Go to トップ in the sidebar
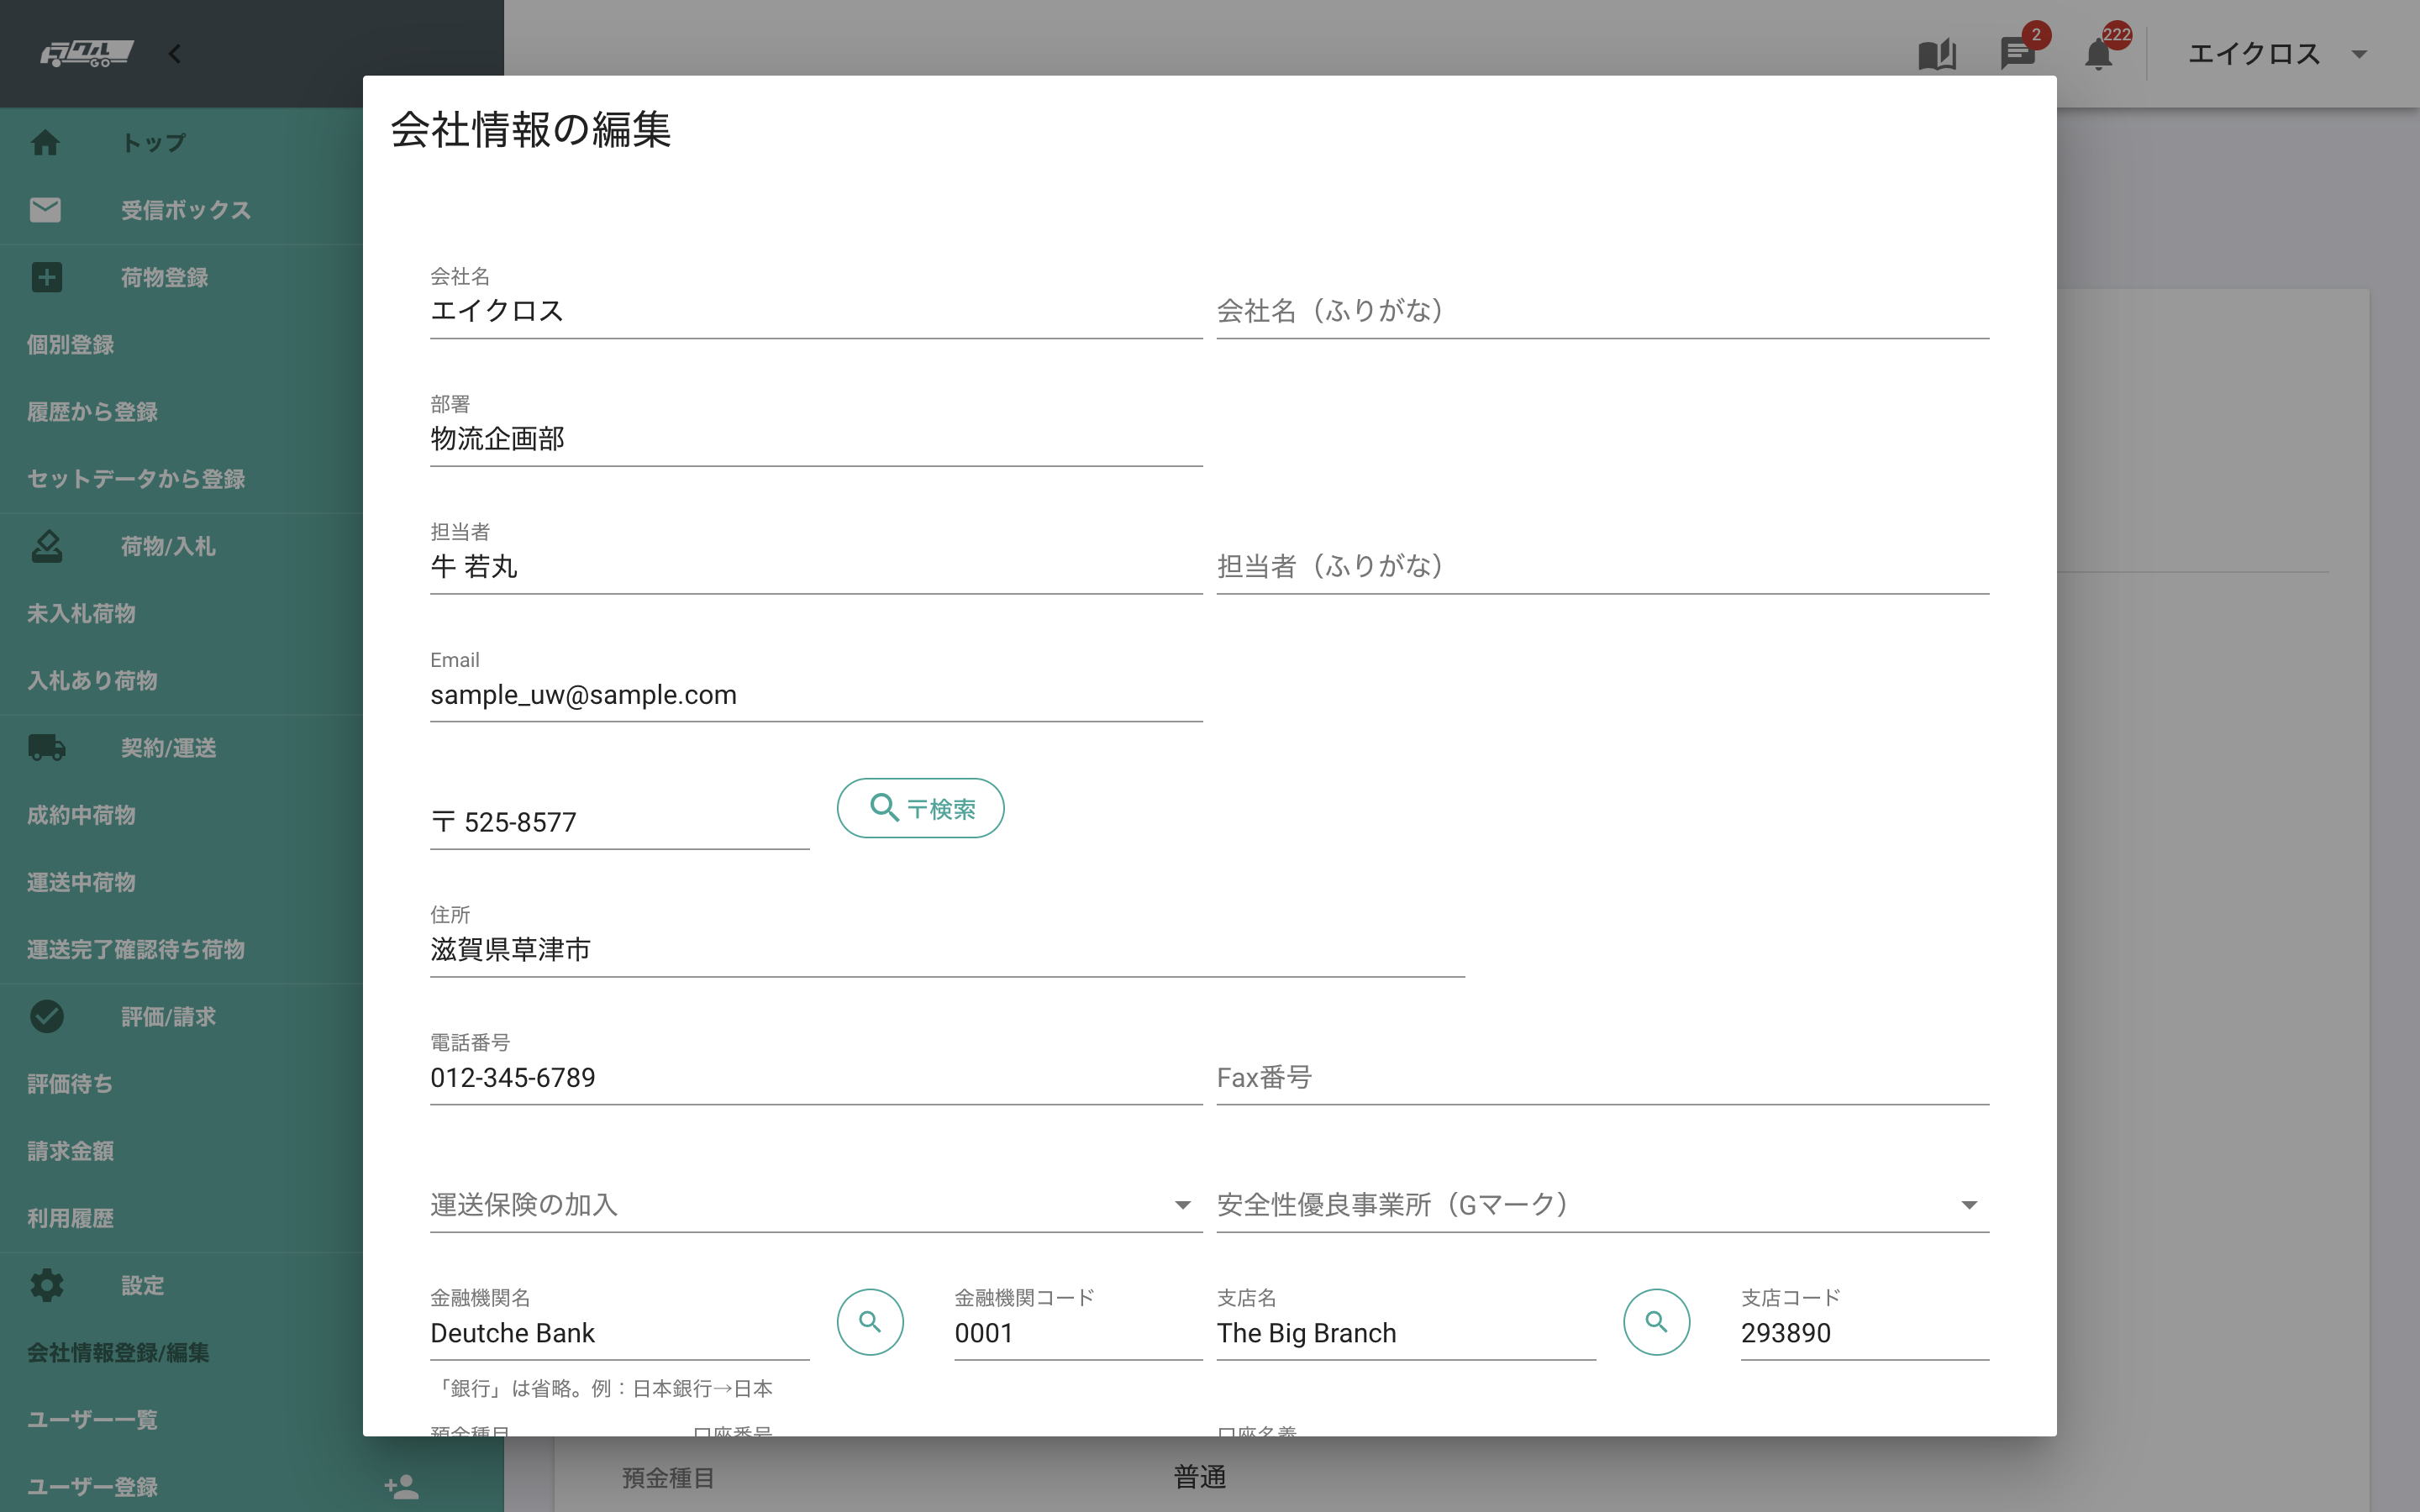The width and height of the screenshot is (2420, 1512). pos(153,143)
